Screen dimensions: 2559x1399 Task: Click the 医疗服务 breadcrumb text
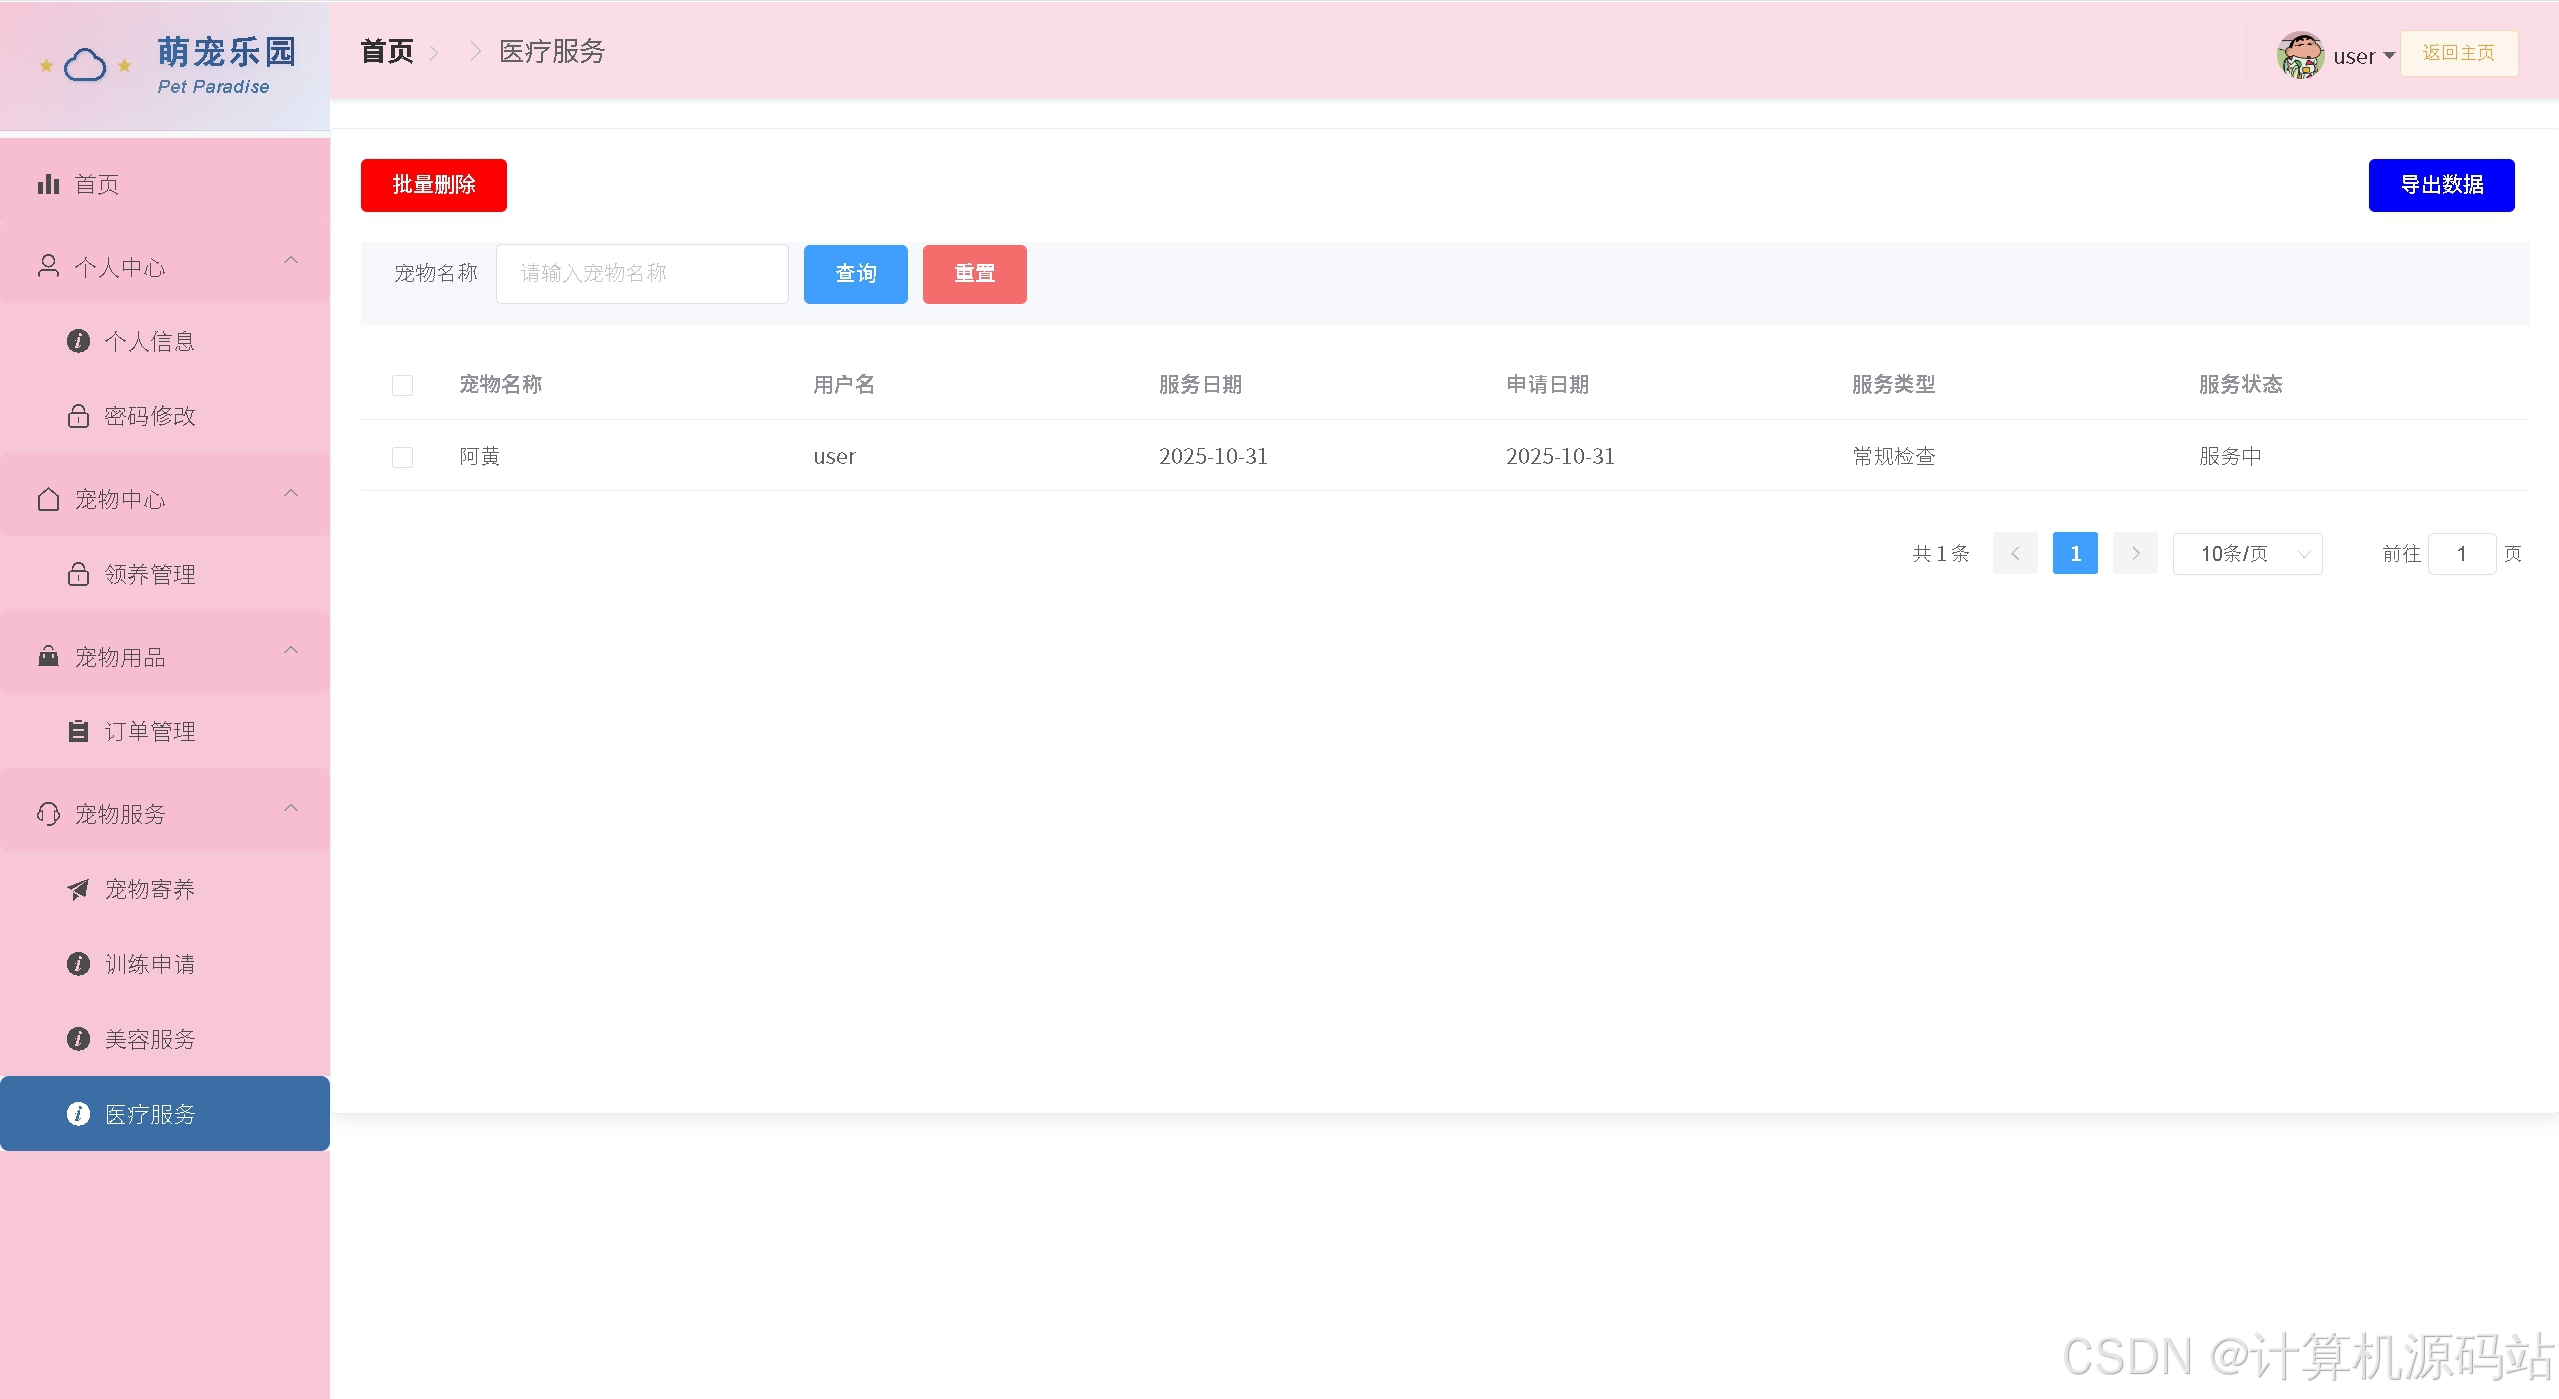[552, 51]
